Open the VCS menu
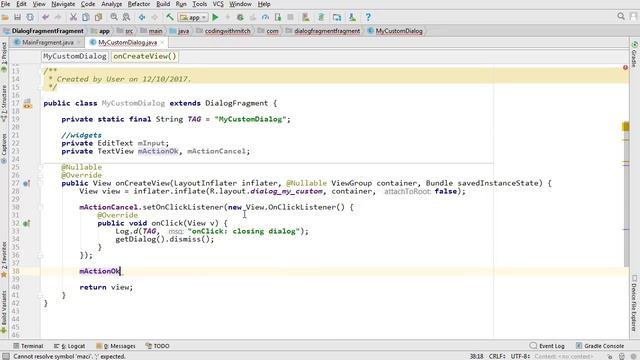640x360 pixels. click(x=218, y=4)
